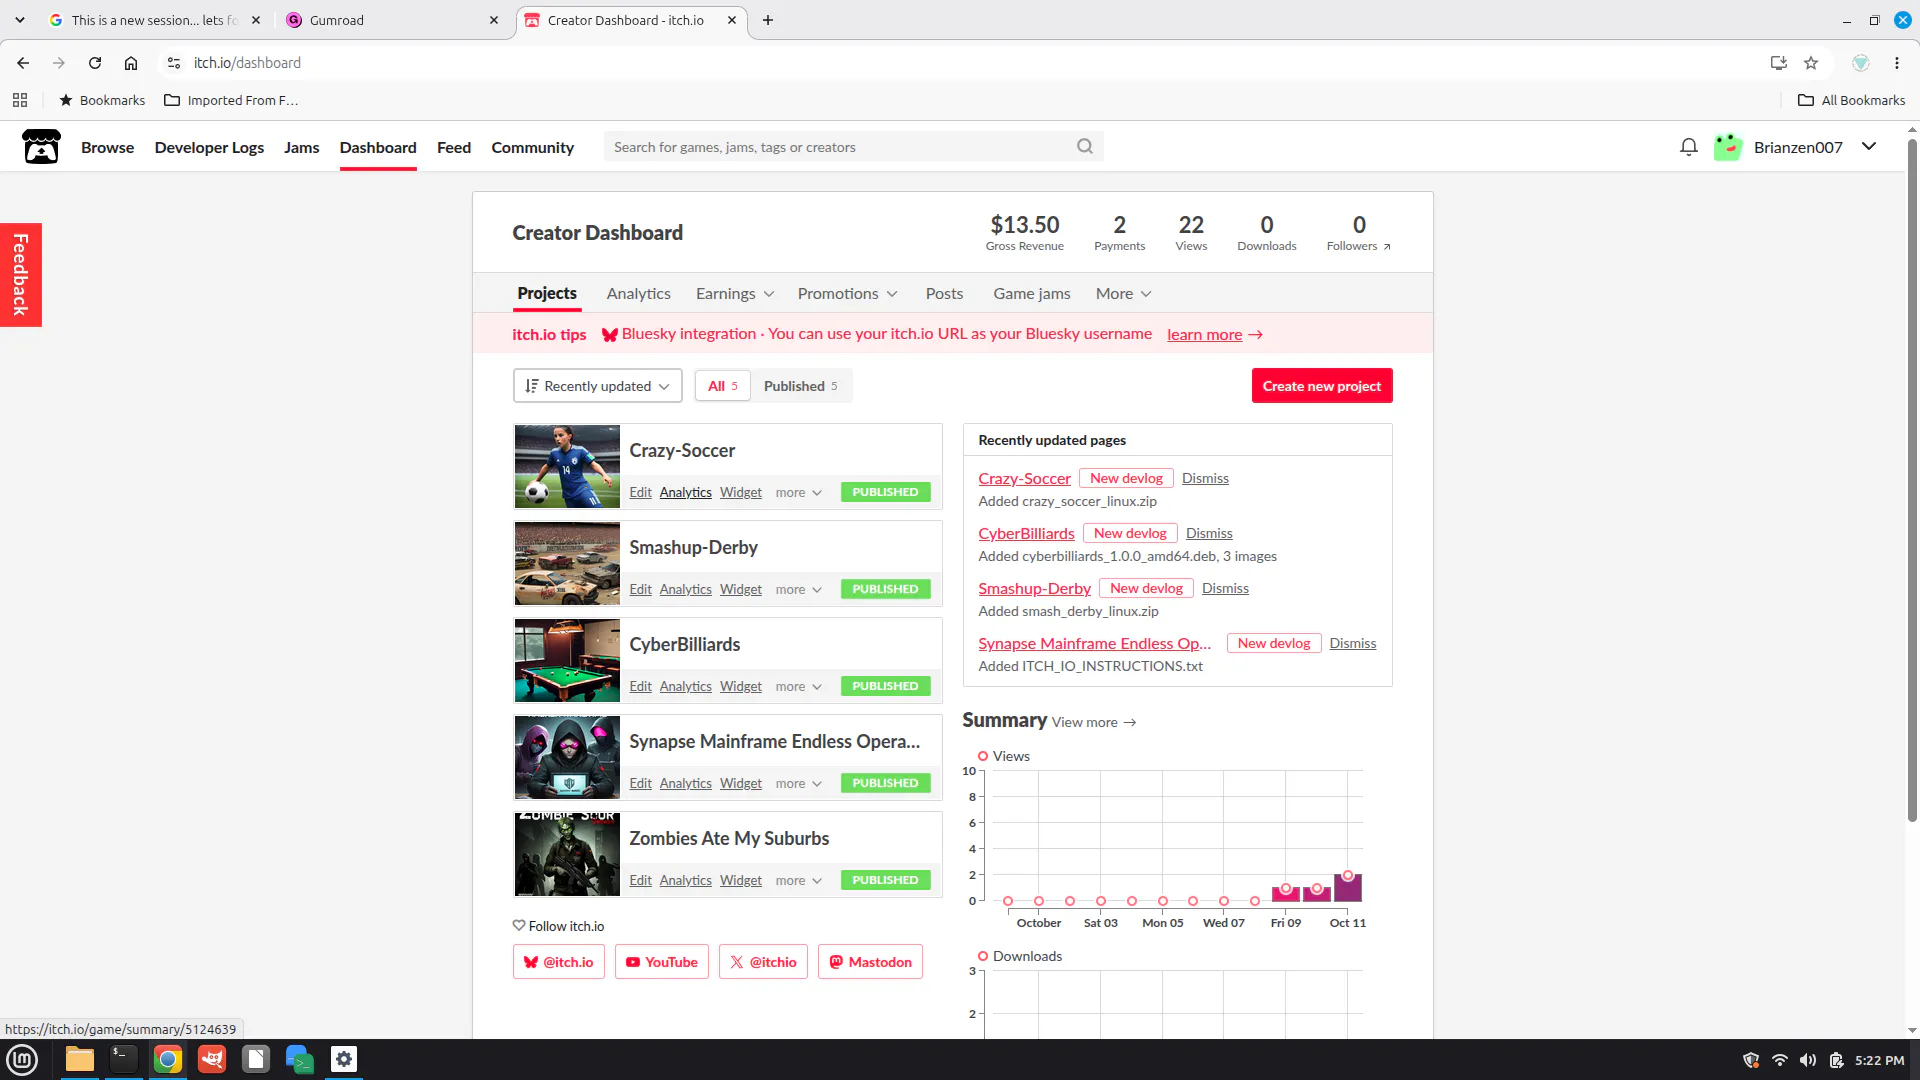This screenshot has width=1920, height=1080.
Task: Click Create new project button
Action: tap(1321, 386)
